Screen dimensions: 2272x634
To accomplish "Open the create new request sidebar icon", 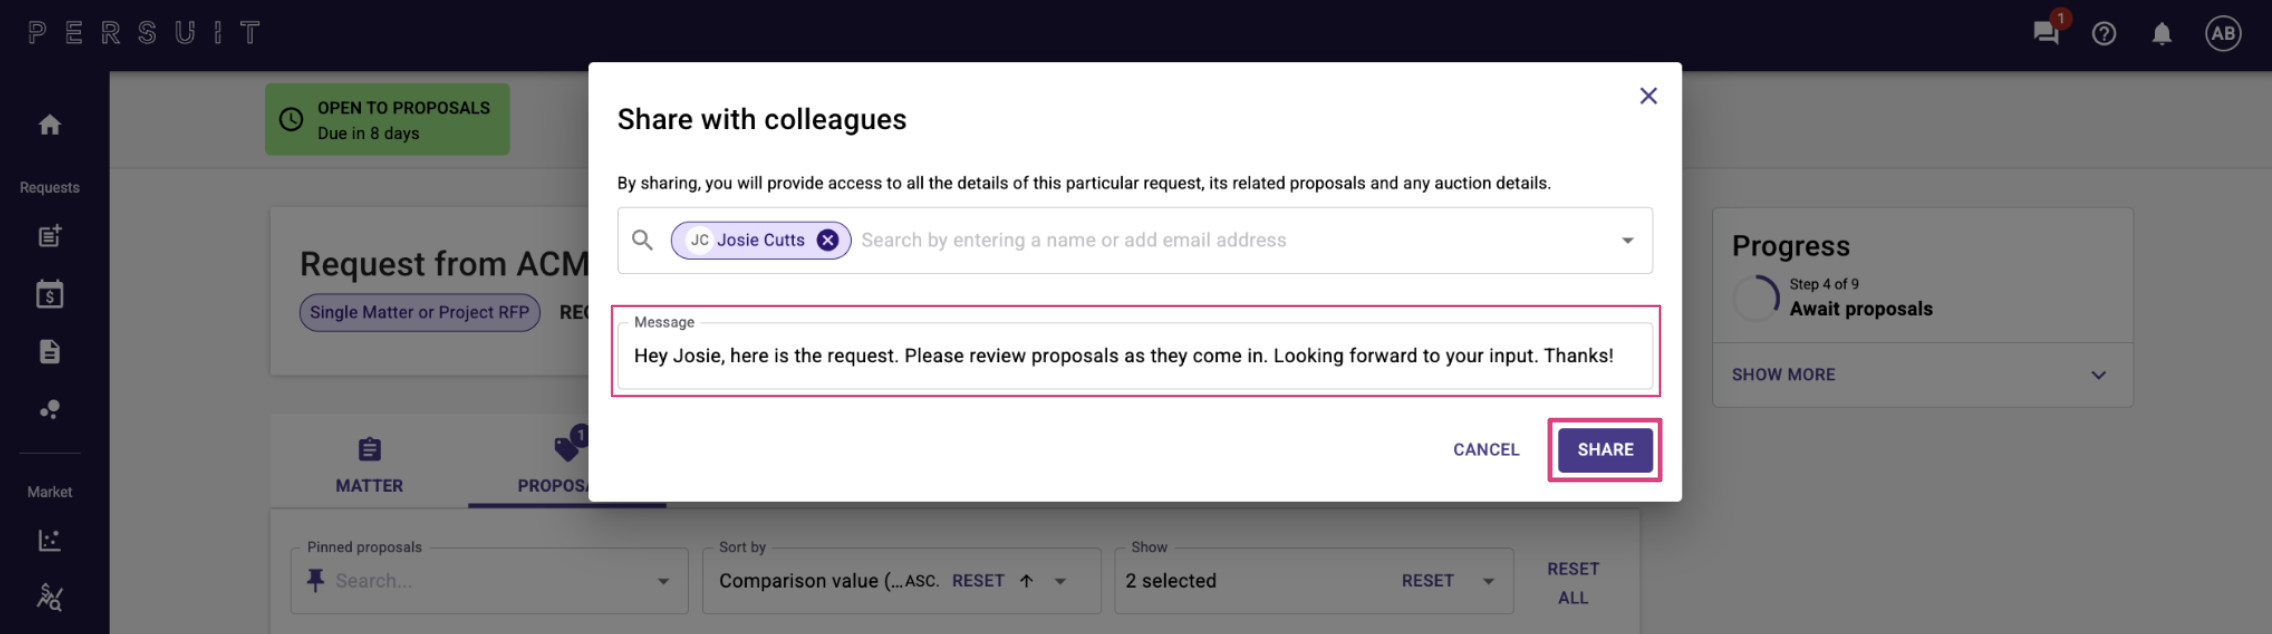I will [50, 236].
